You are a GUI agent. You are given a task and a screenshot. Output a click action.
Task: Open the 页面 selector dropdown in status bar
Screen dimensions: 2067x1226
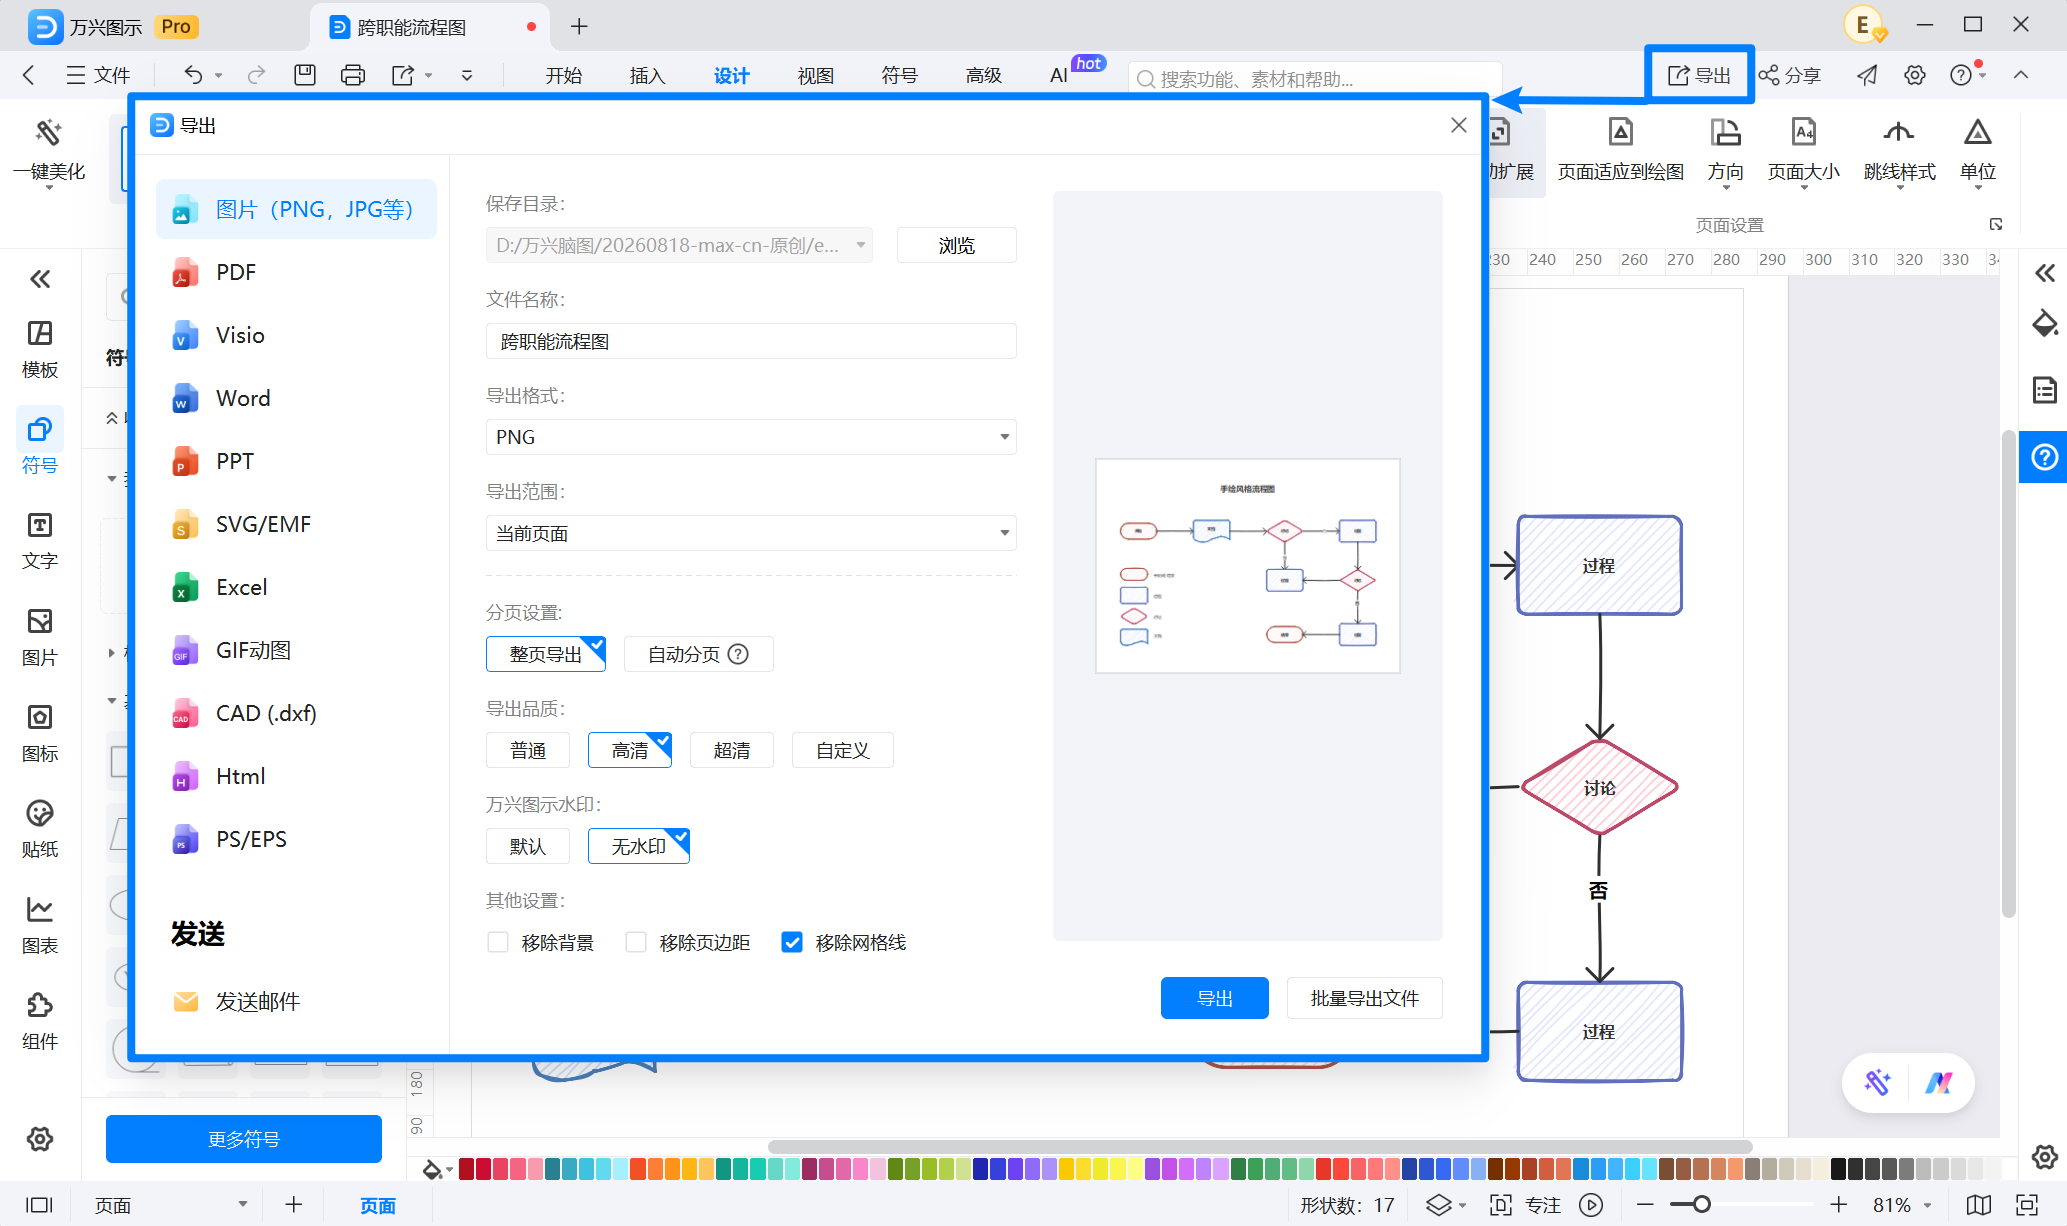click(x=170, y=1205)
